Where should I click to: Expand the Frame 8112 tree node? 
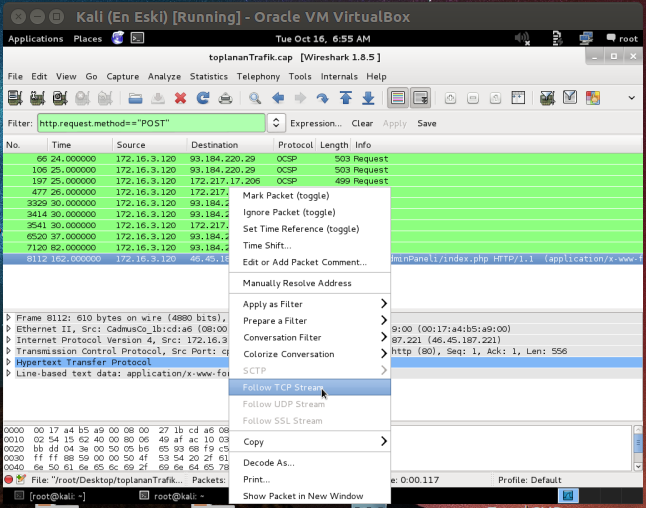9,318
